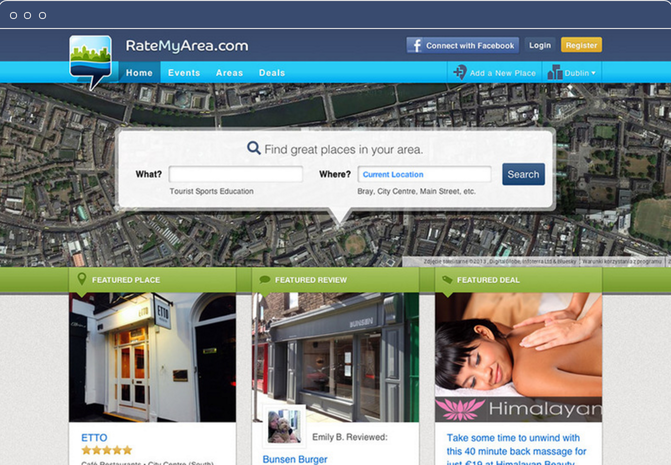Click Emily B. reviewer avatar
This screenshot has width=671, height=465.
284,426
